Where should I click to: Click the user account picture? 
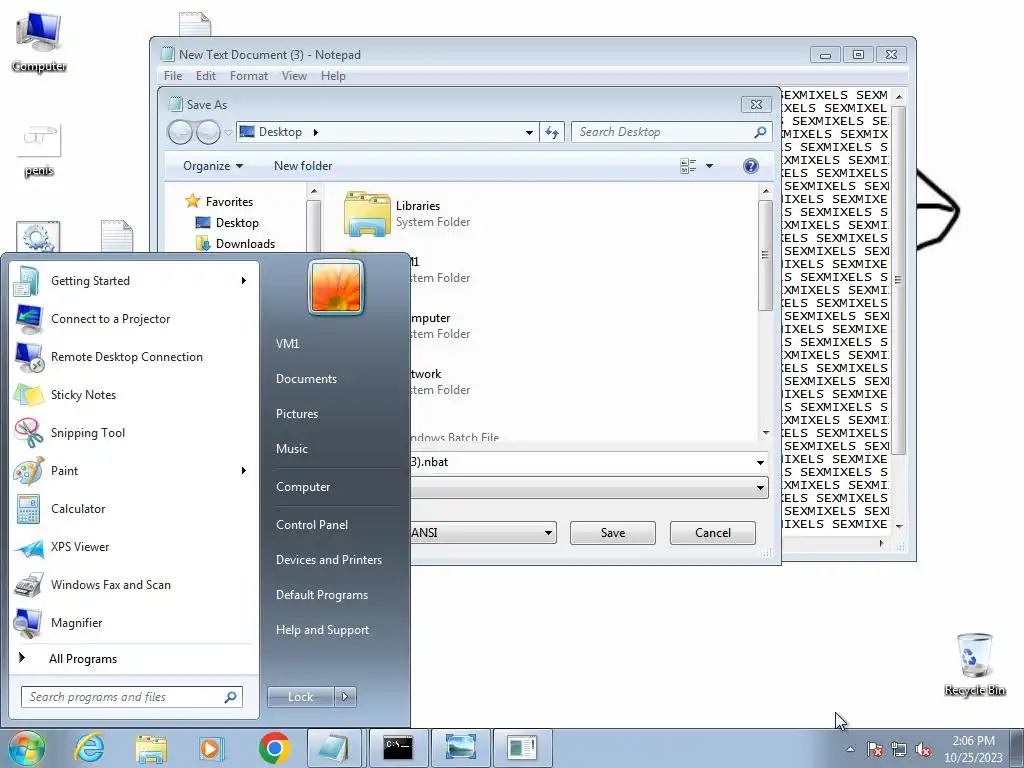click(x=336, y=287)
